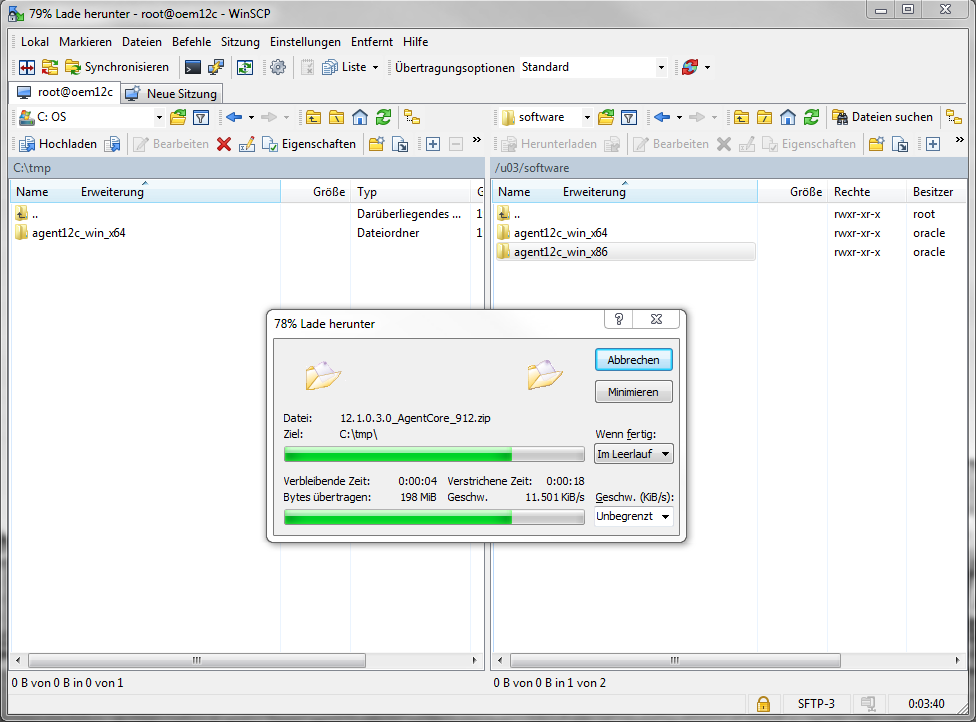
Task: Click remote panel open directory icon
Action: (x=606, y=117)
